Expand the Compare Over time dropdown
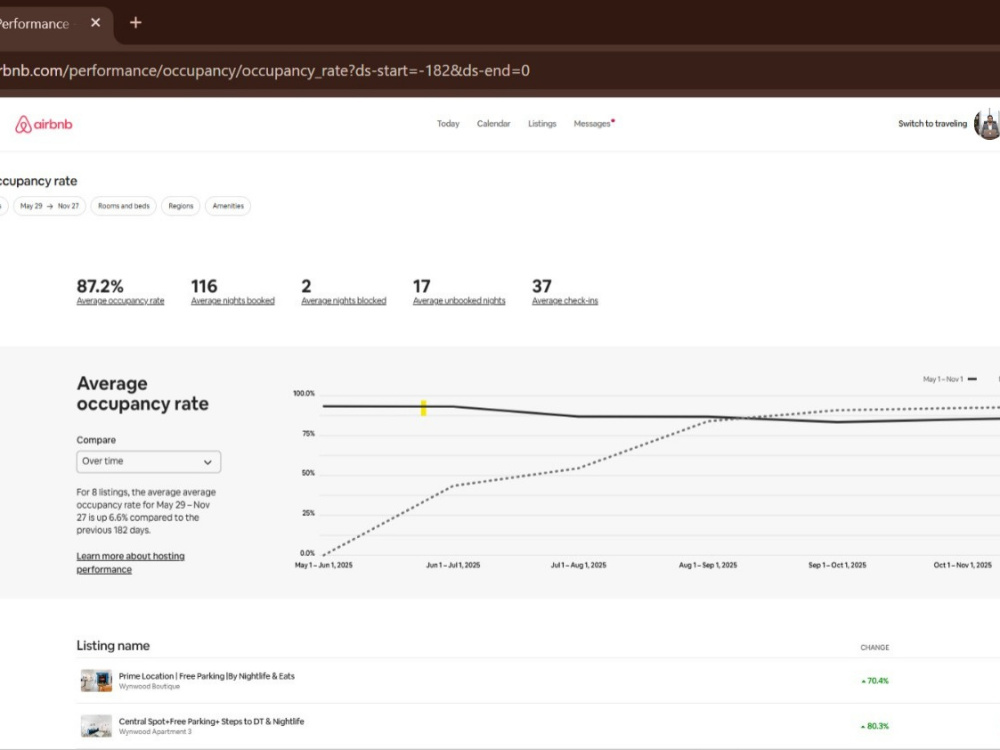1000x750 pixels. click(149, 462)
